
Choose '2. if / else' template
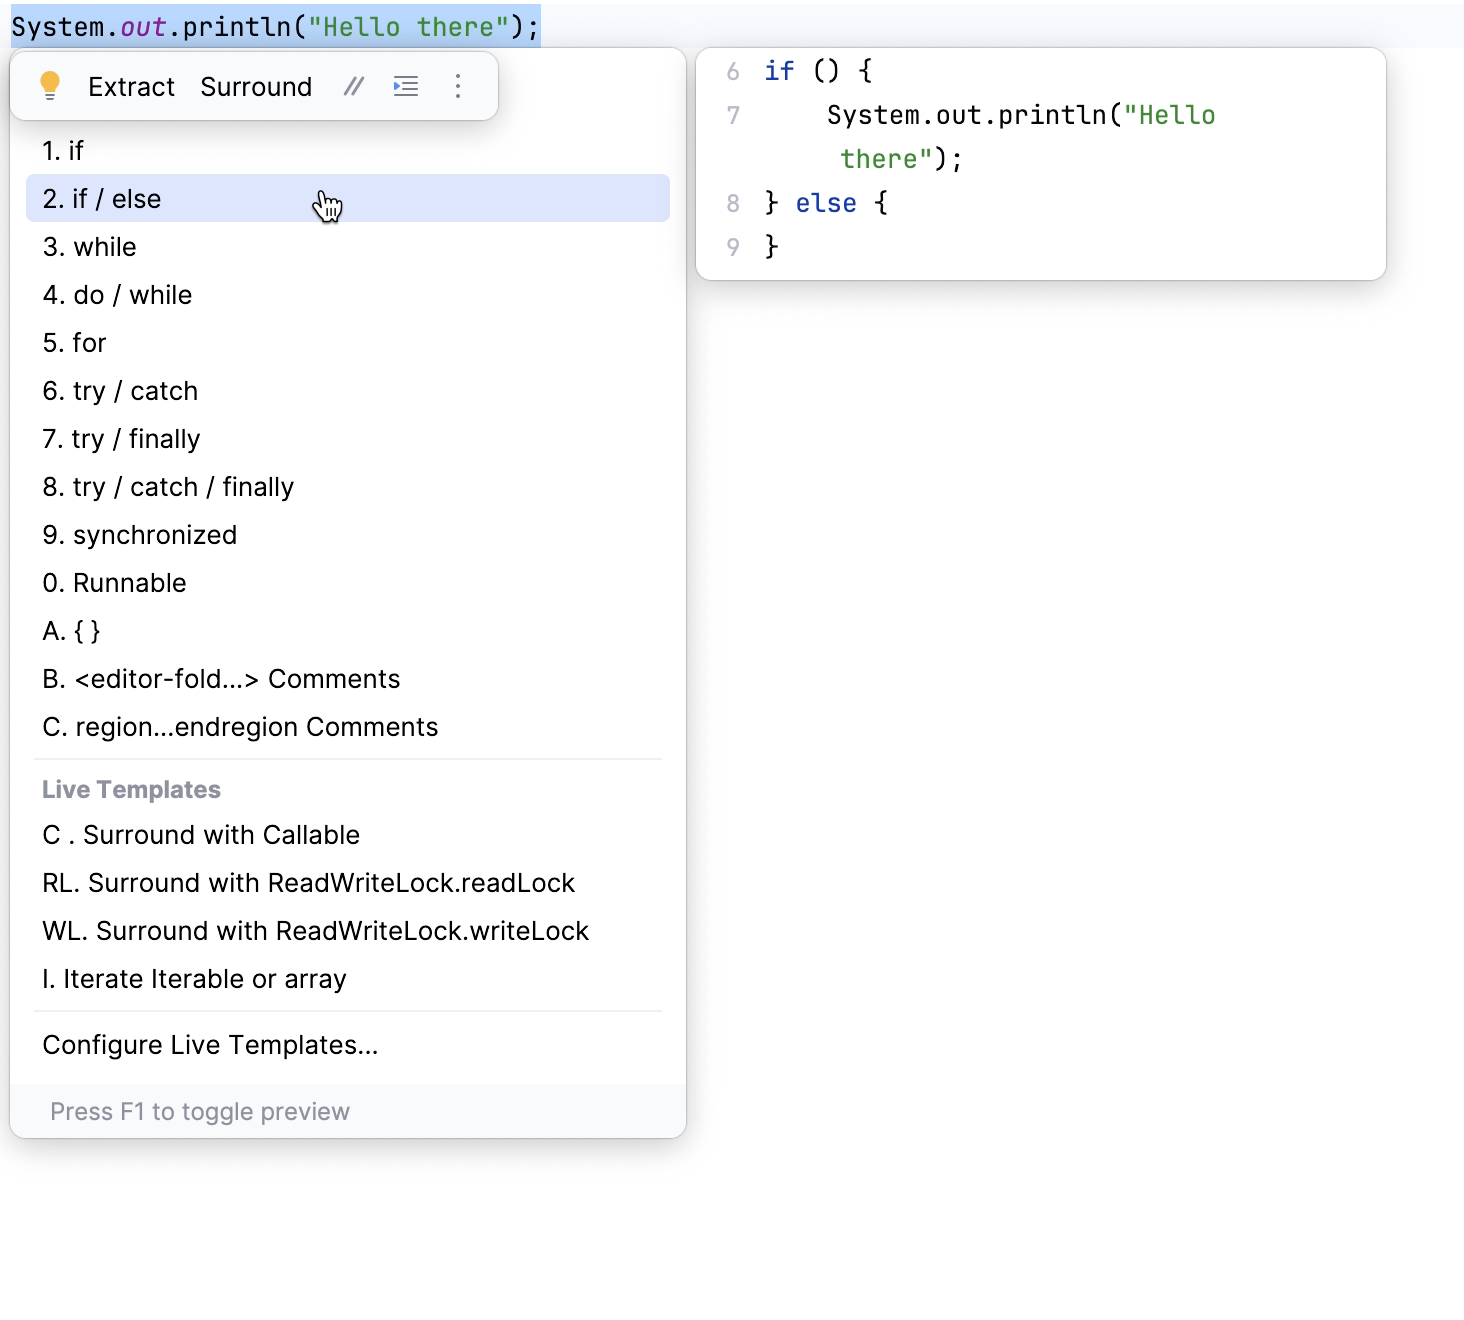[102, 199]
